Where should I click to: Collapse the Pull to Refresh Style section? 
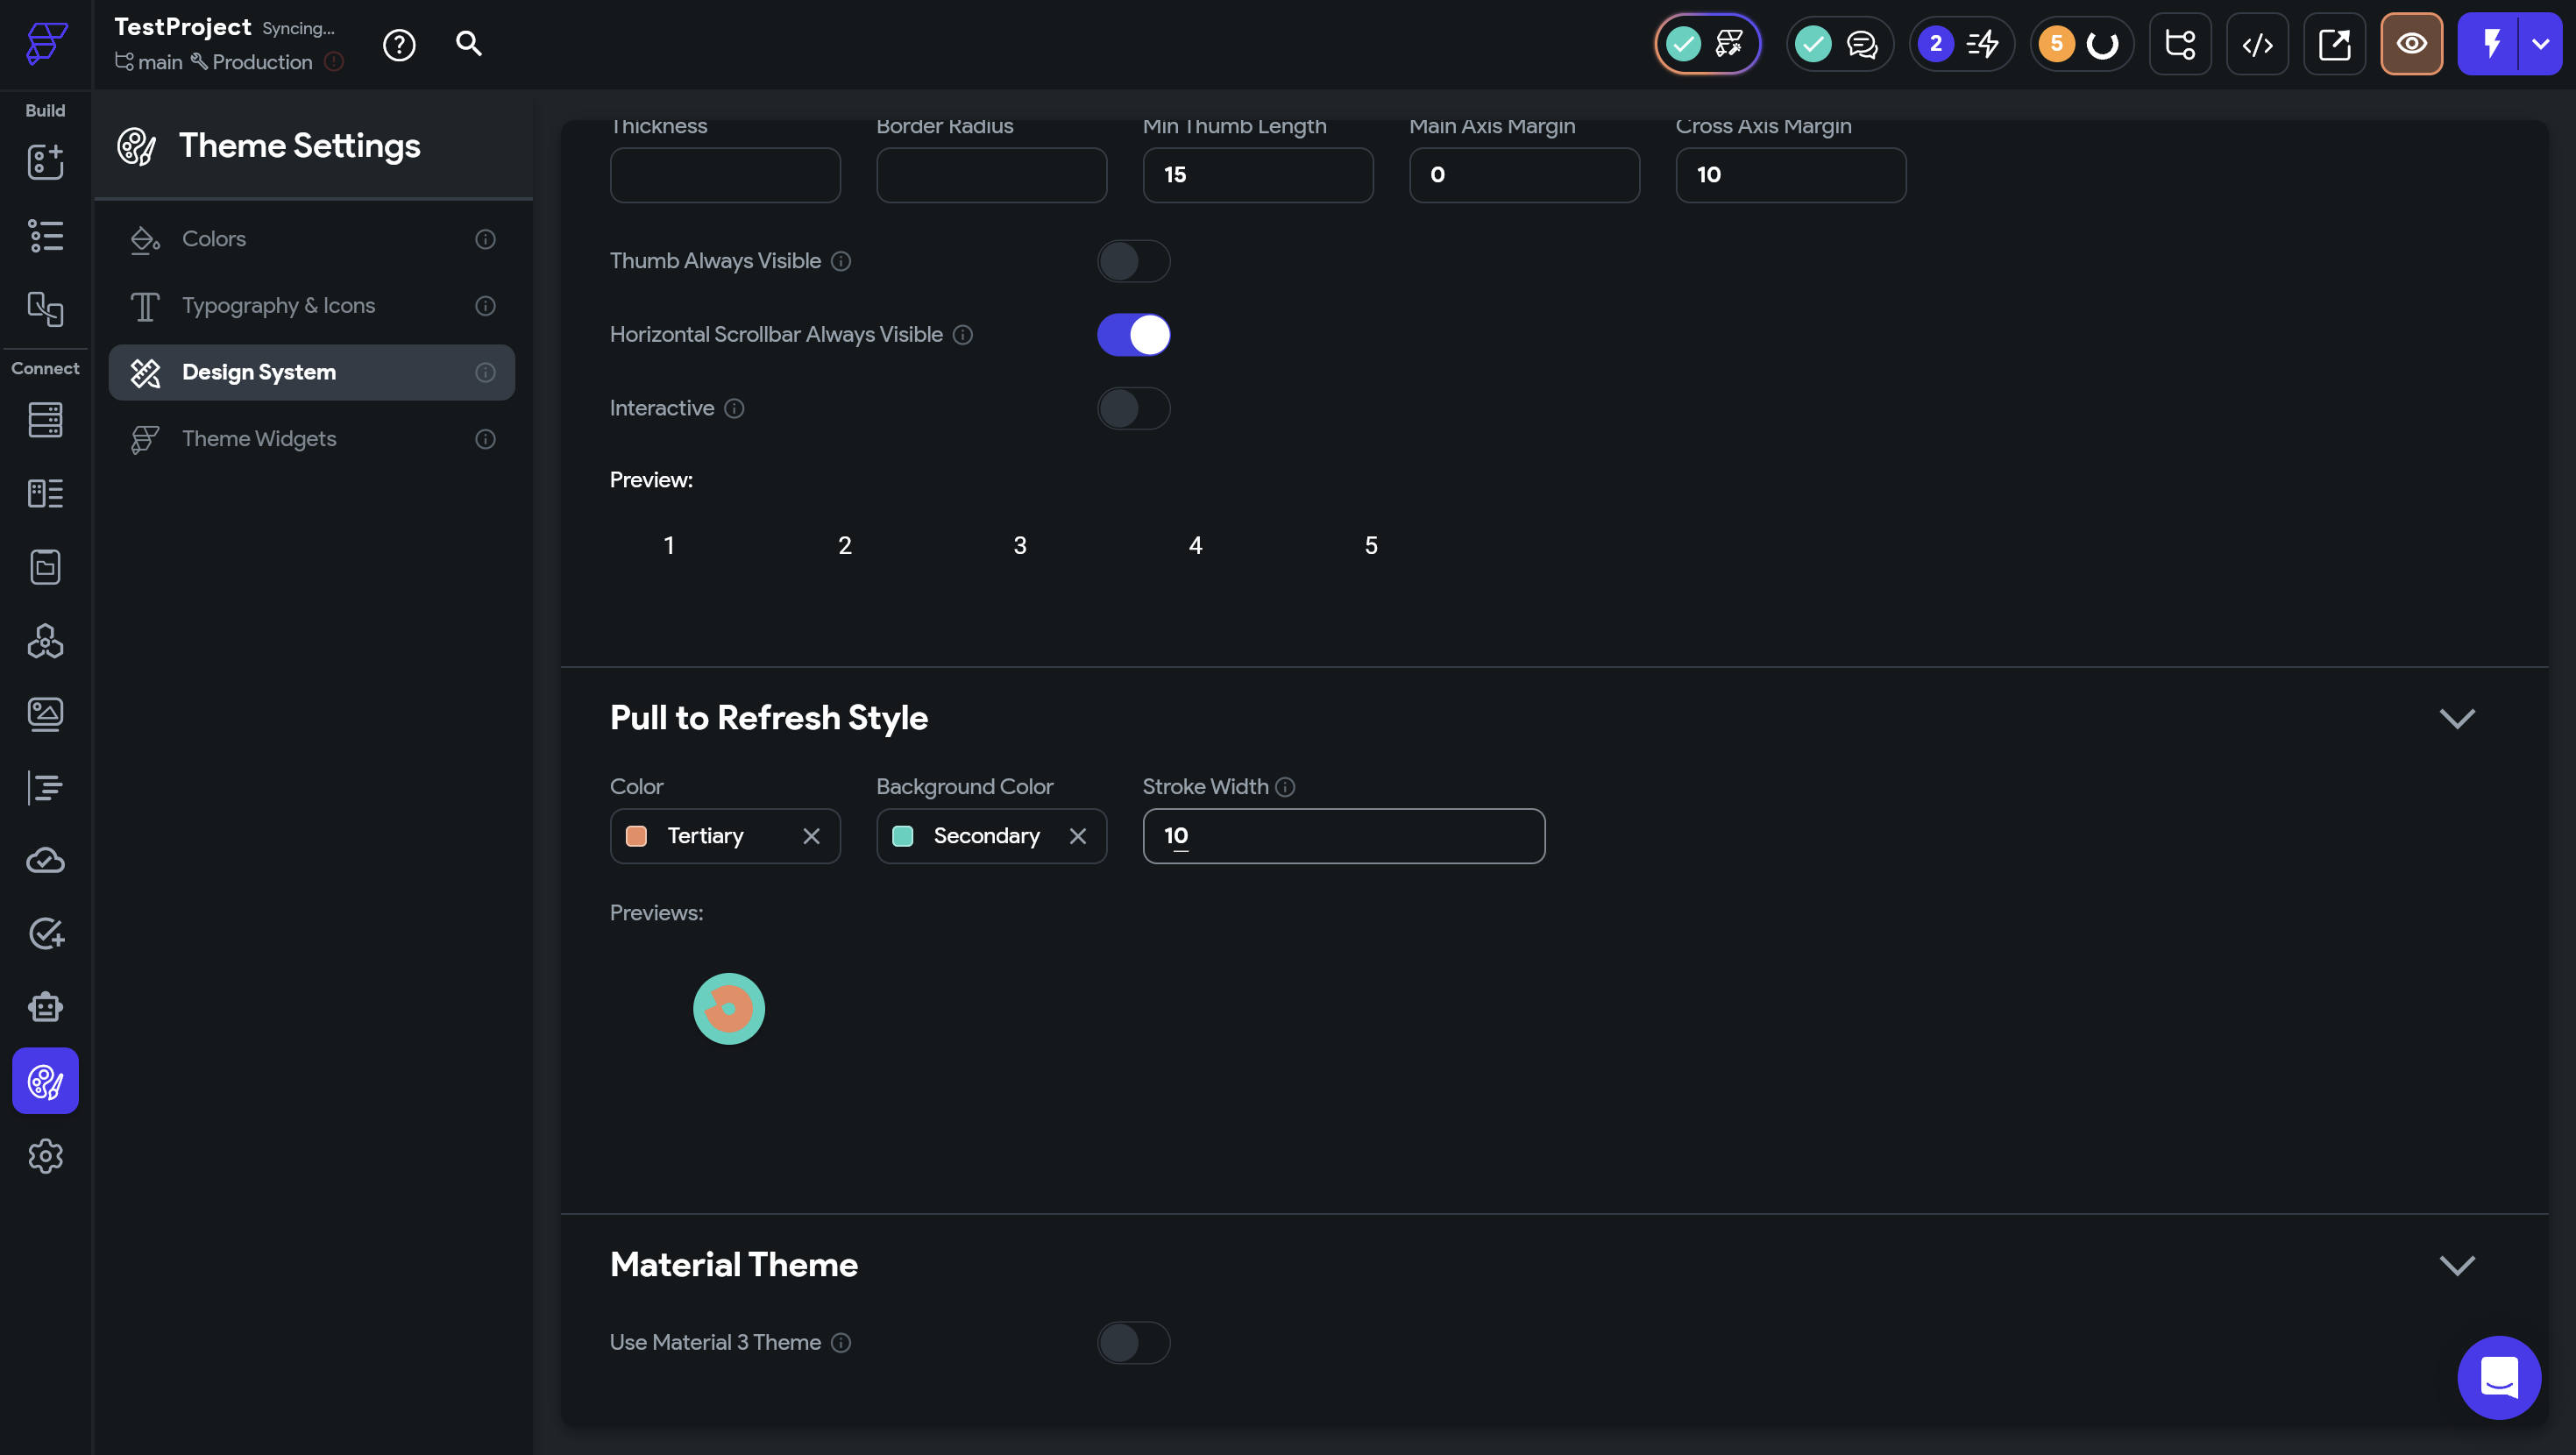[x=2456, y=718]
